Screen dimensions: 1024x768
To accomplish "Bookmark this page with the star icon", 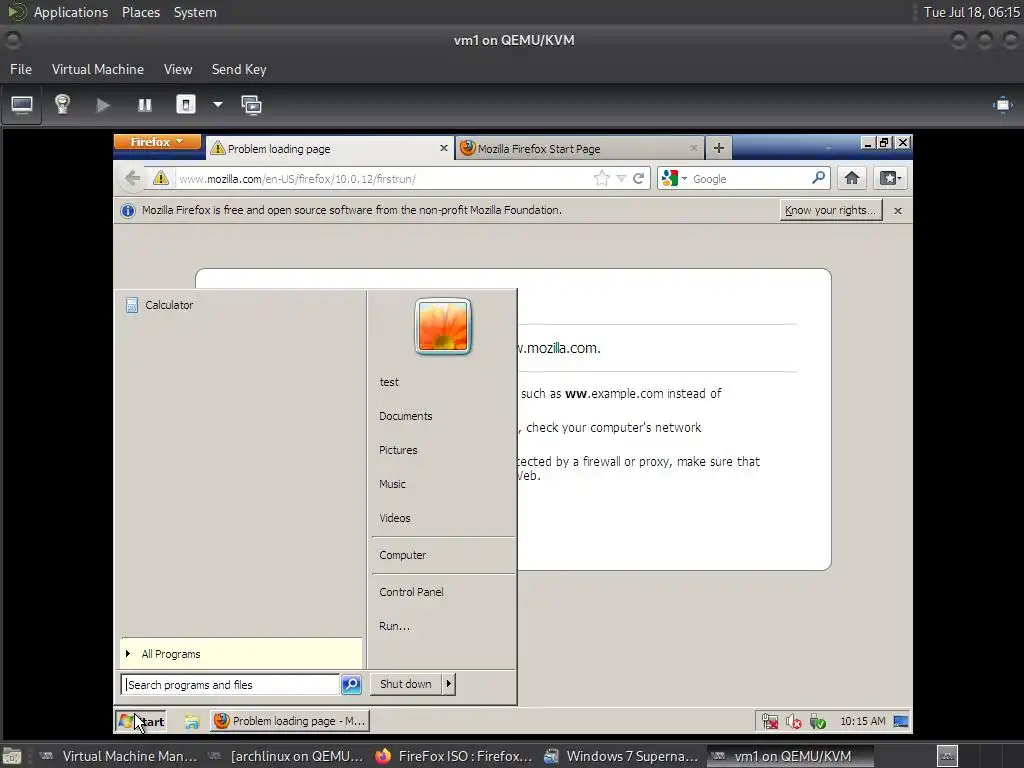I will point(601,178).
